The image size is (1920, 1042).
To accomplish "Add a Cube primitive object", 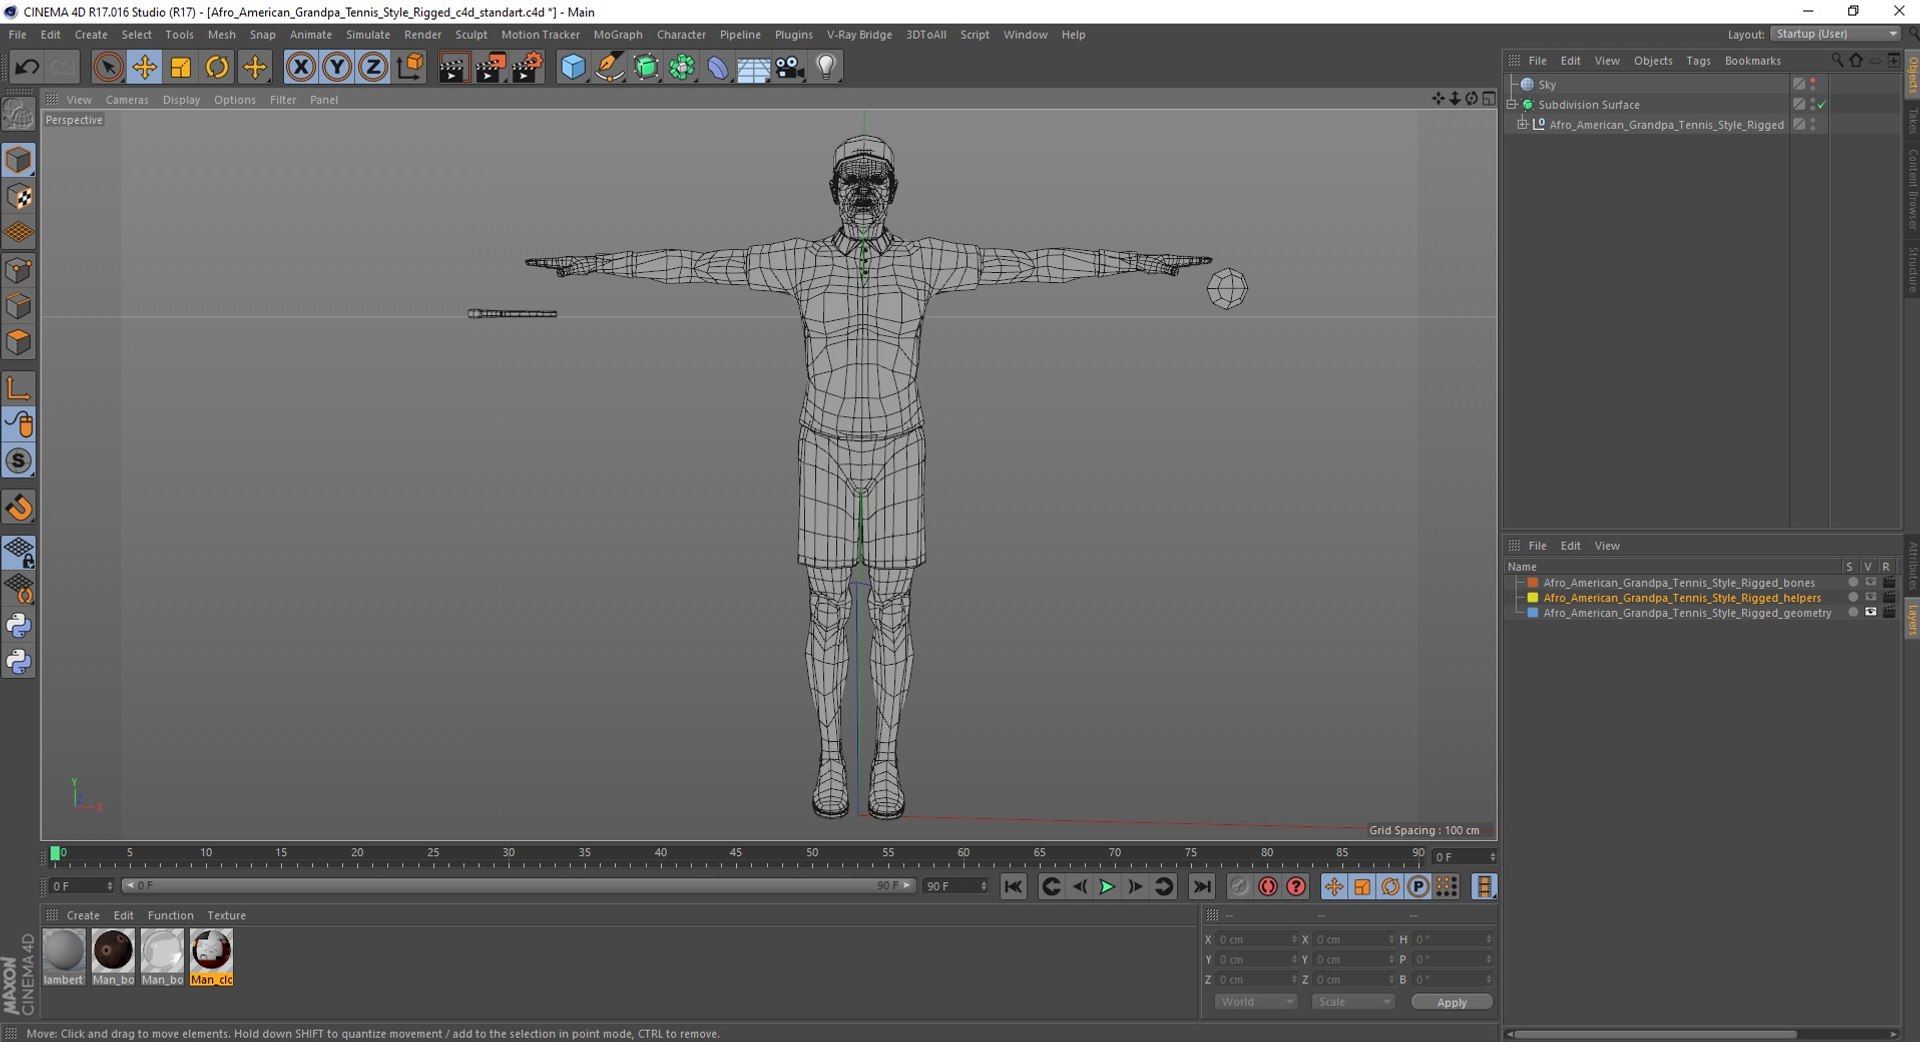I will pyautogui.click(x=573, y=67).
